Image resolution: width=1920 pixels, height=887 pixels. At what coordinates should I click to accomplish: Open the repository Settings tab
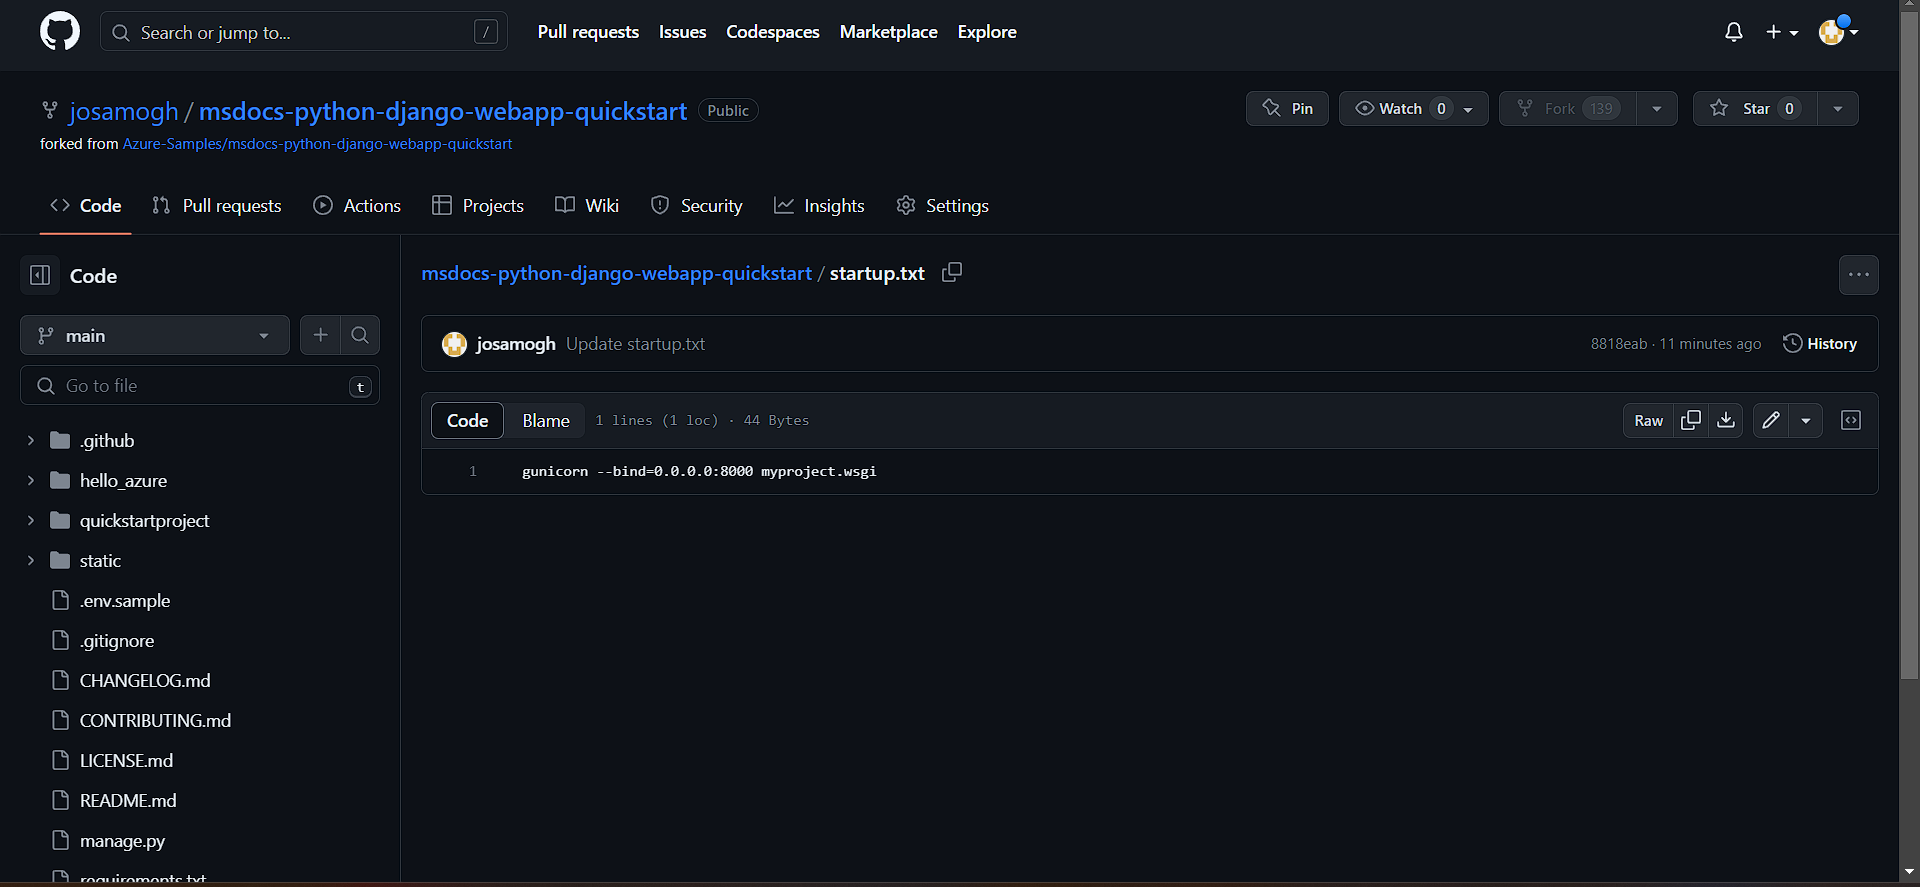click(942, 205)
